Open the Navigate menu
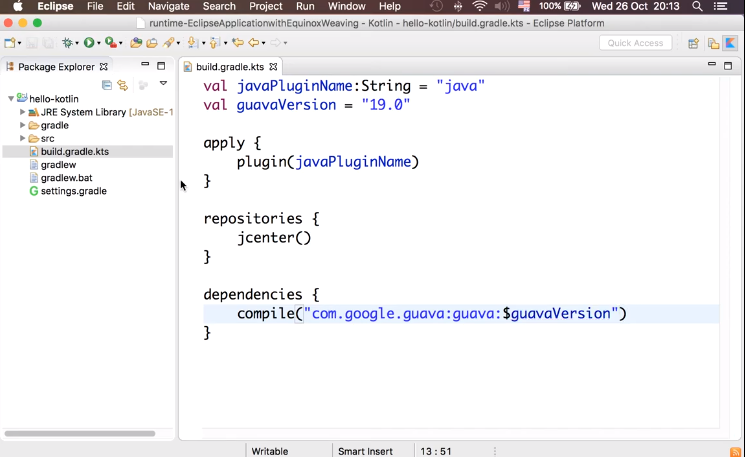This screenshot has width=745, height=457. (x=168, y=6)
